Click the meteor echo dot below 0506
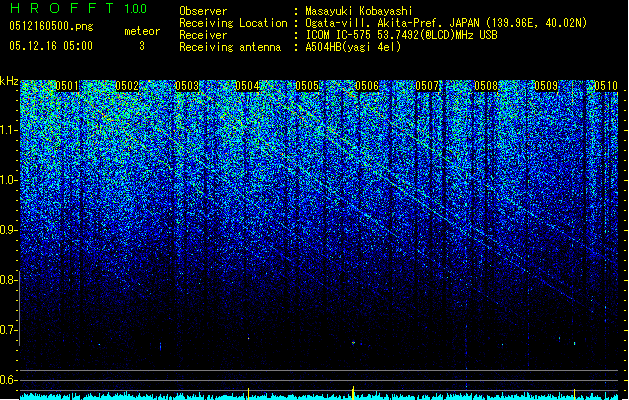This screenshot has height=400, width=629. click(353, 343)
